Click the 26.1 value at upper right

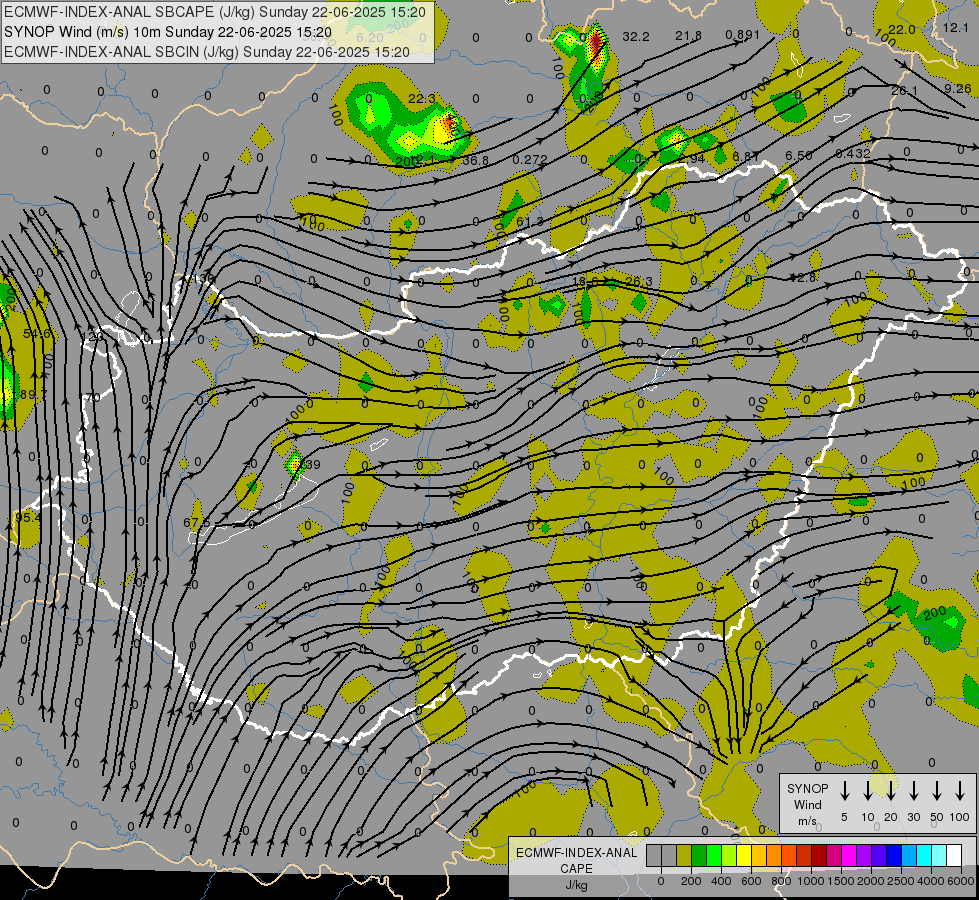904,91
